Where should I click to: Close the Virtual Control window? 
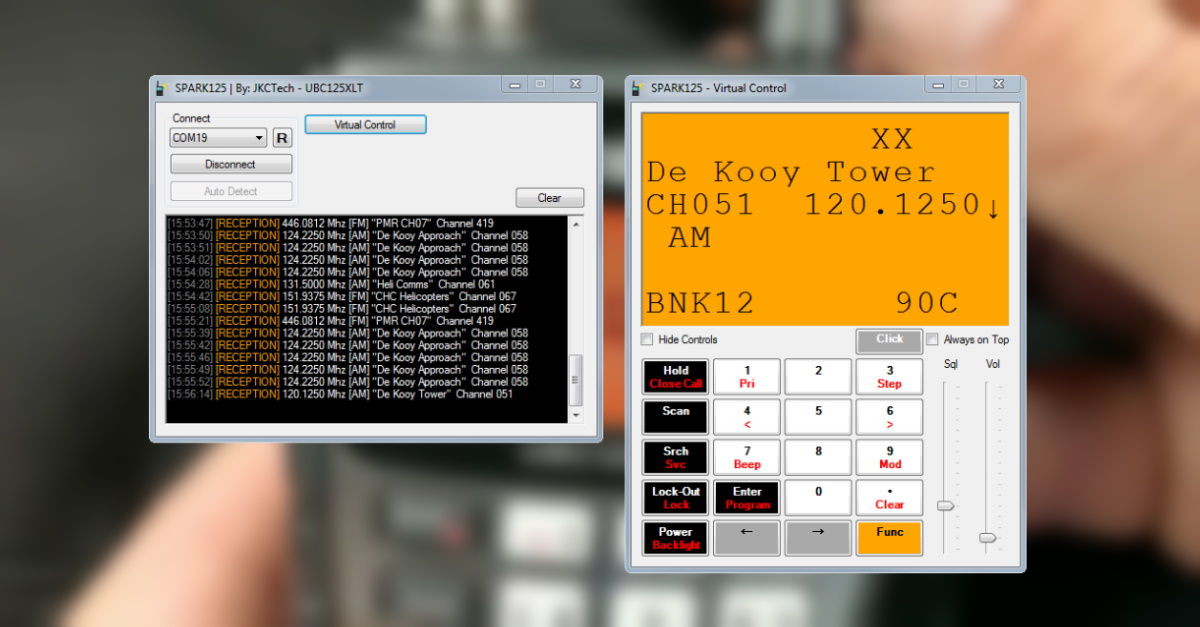[999, 85]
